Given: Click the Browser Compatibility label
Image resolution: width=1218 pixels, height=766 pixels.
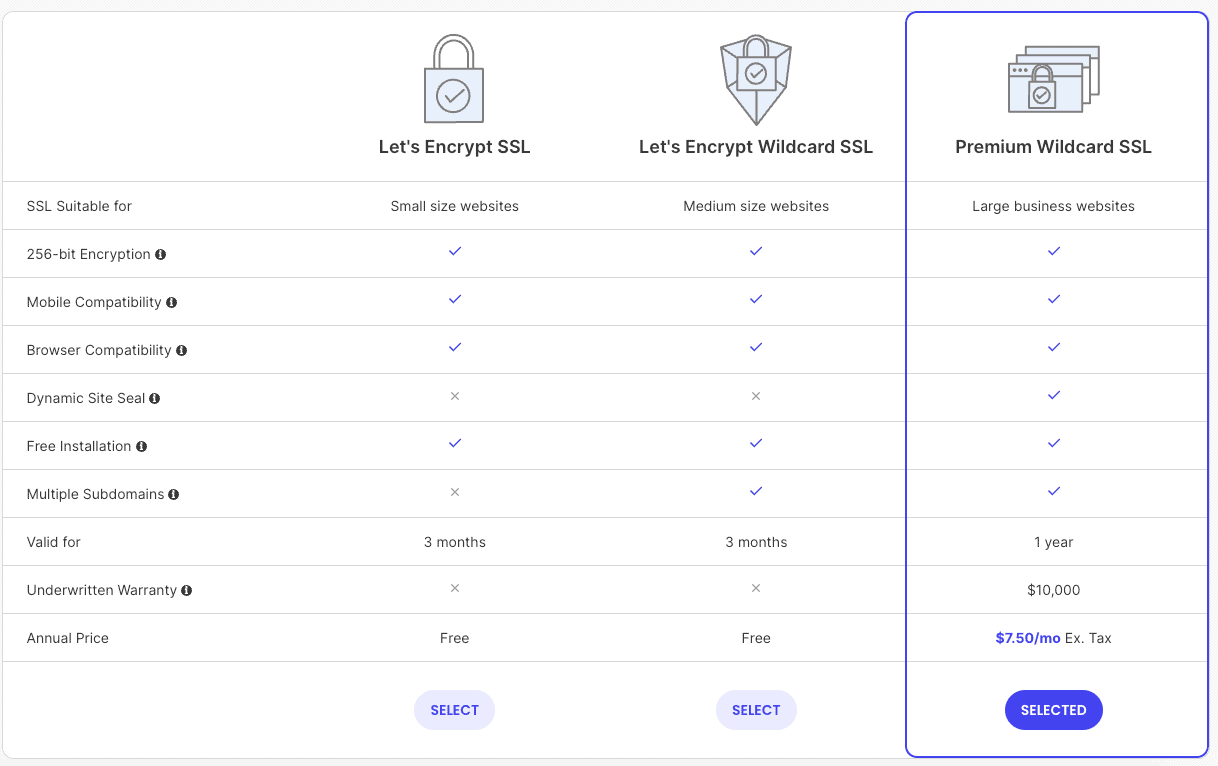Looking at the screenshot, I should tap(99, 350).
